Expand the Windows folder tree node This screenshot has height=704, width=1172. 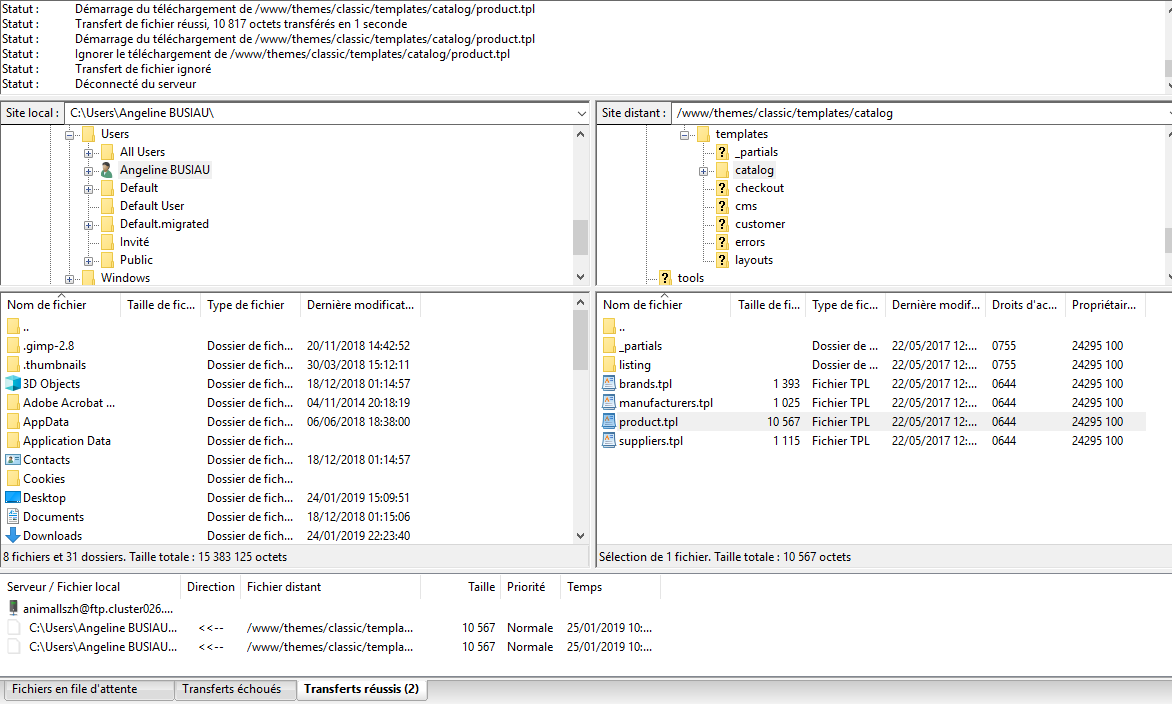(x=70, y=280)
